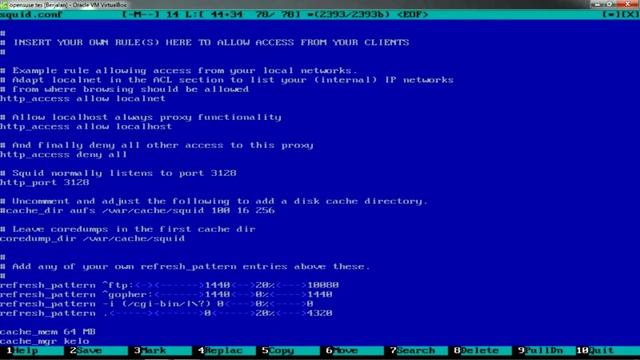Click the 'Uncomment and adjust the following' comment
640x360 pixels.
pos(214,201)
